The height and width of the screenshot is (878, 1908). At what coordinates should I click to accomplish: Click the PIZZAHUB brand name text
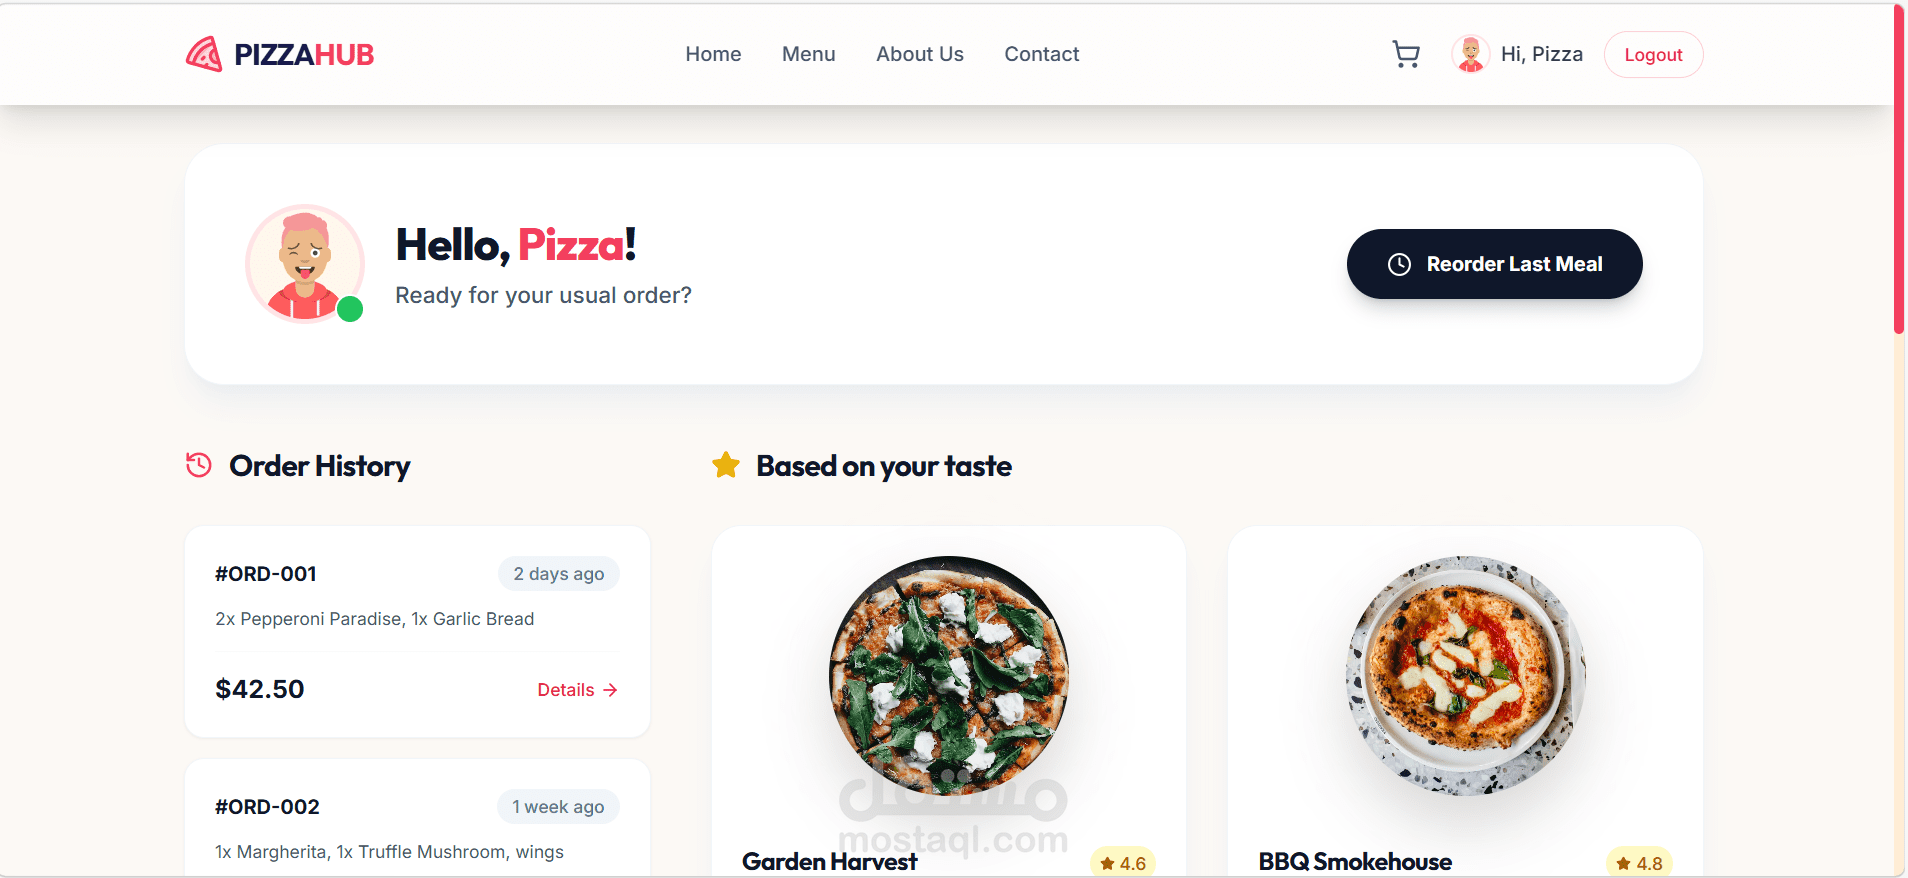coord(304,54)
